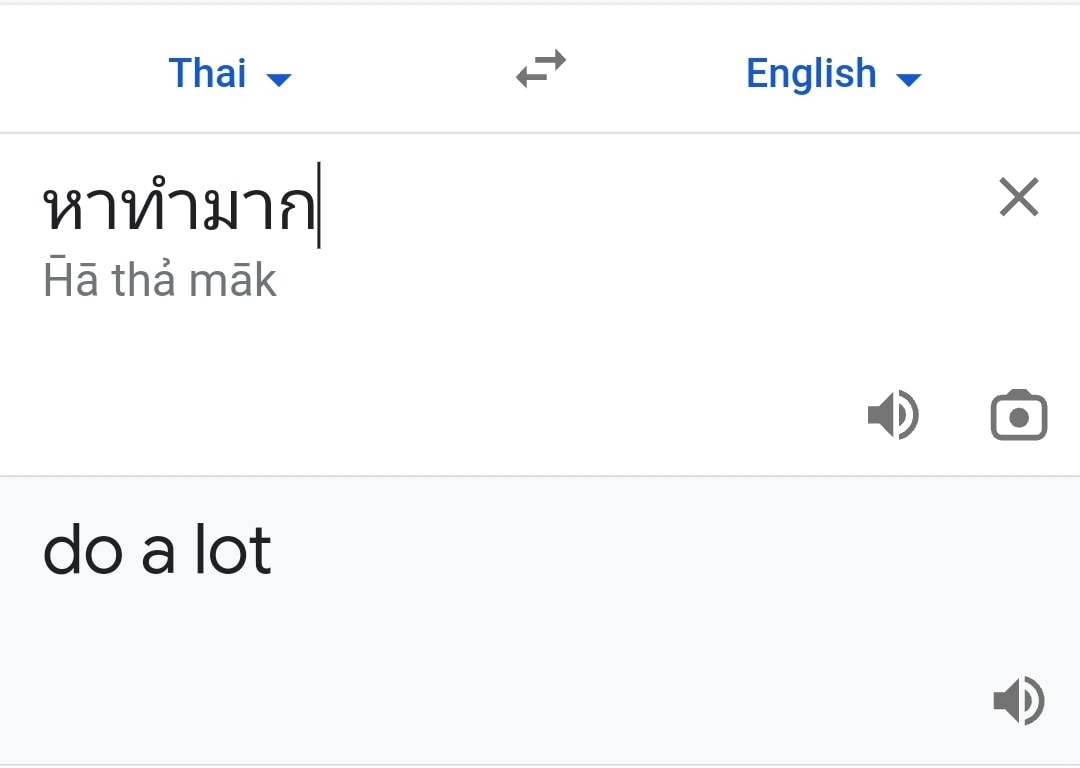The image size is (1080, 768).
Task: Play audio for the English translation
Action: [1019, 700]
